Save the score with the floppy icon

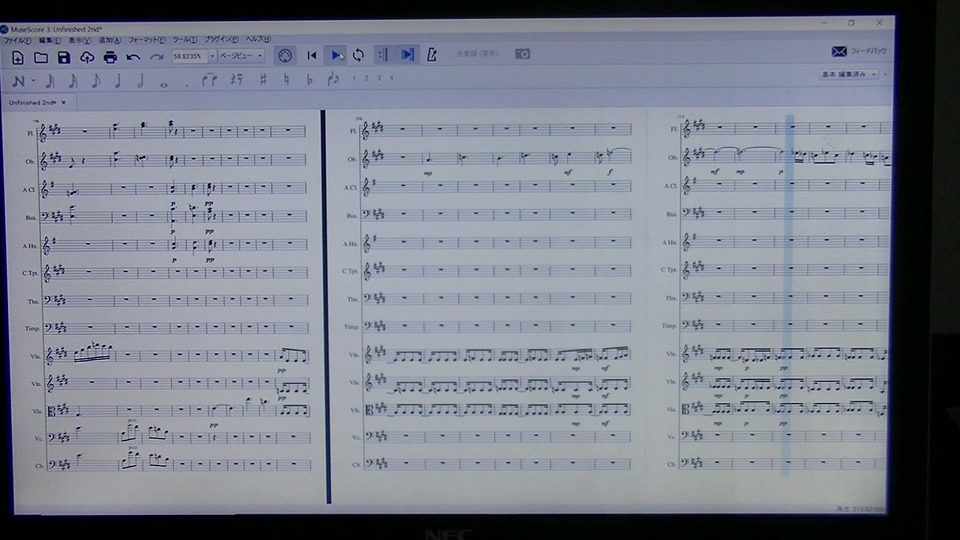(x=64, y=58)
